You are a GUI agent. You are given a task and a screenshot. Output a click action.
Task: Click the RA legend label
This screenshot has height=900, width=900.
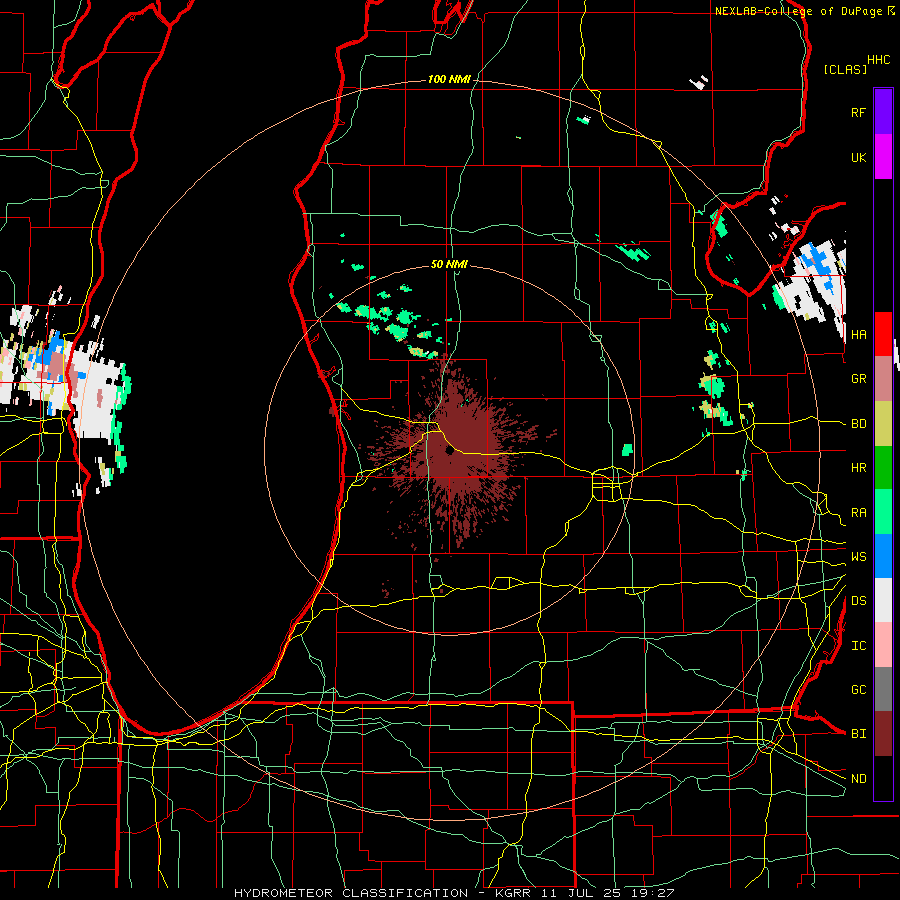[x=858, y=513]
